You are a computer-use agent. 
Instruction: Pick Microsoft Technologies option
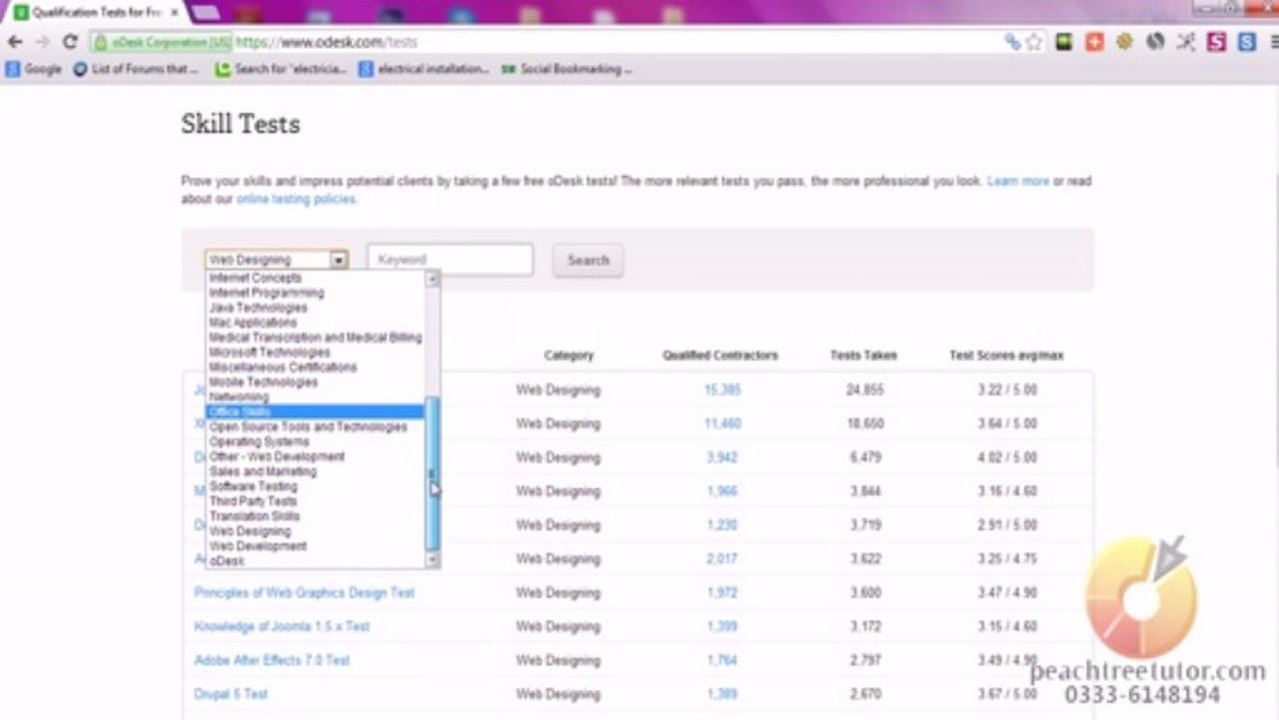[269, 353]
